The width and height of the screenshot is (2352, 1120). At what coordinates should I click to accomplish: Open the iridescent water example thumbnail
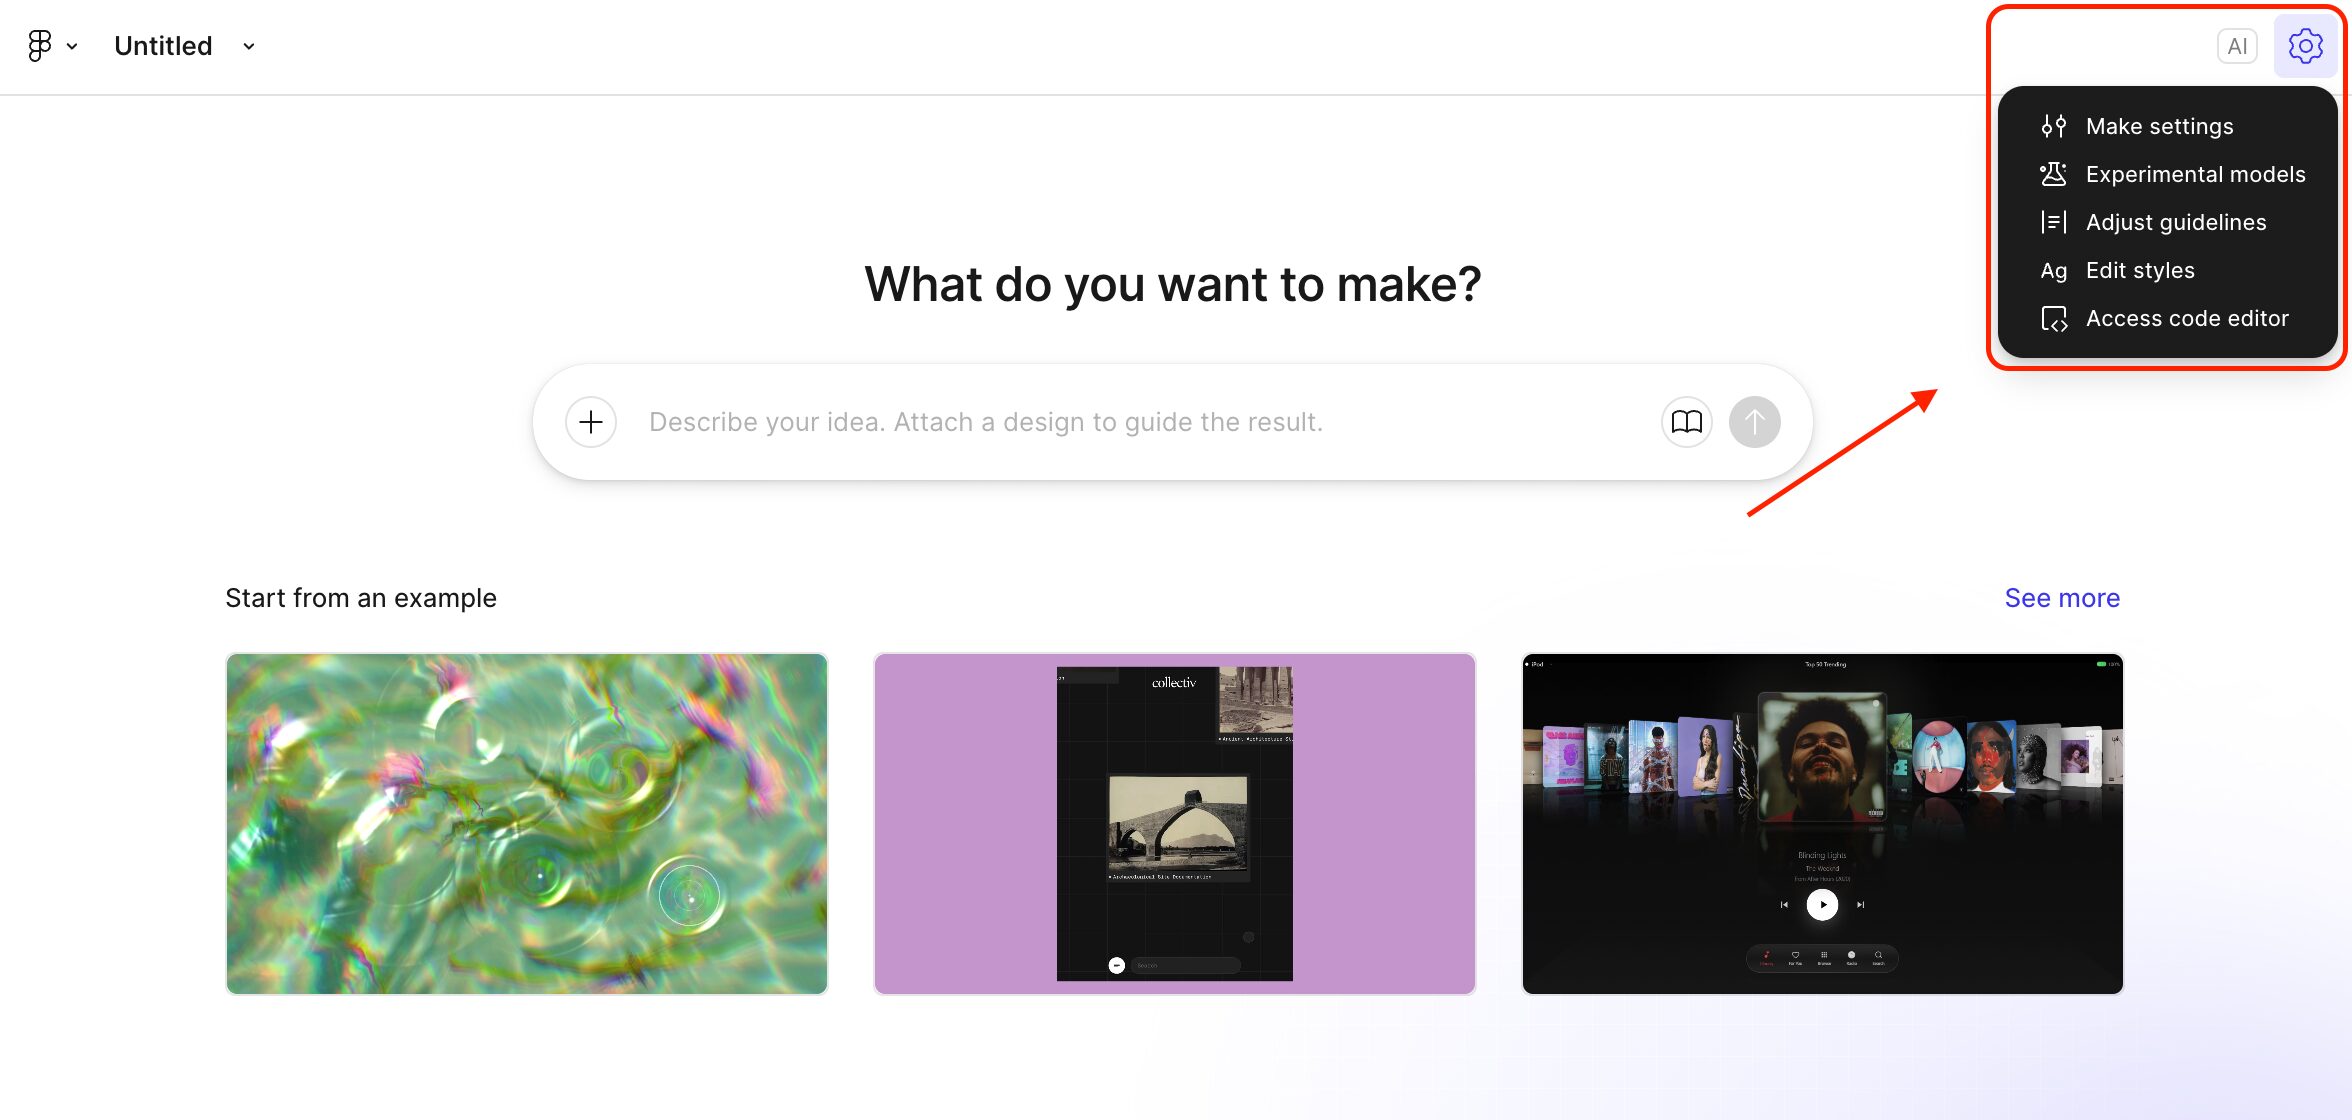(527, 823)
